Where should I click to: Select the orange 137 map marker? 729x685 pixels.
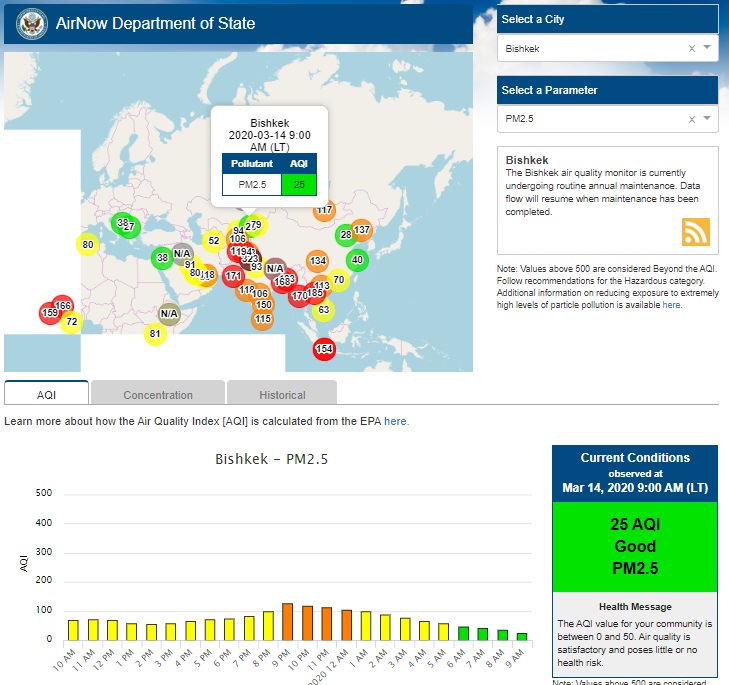[362, 230]
